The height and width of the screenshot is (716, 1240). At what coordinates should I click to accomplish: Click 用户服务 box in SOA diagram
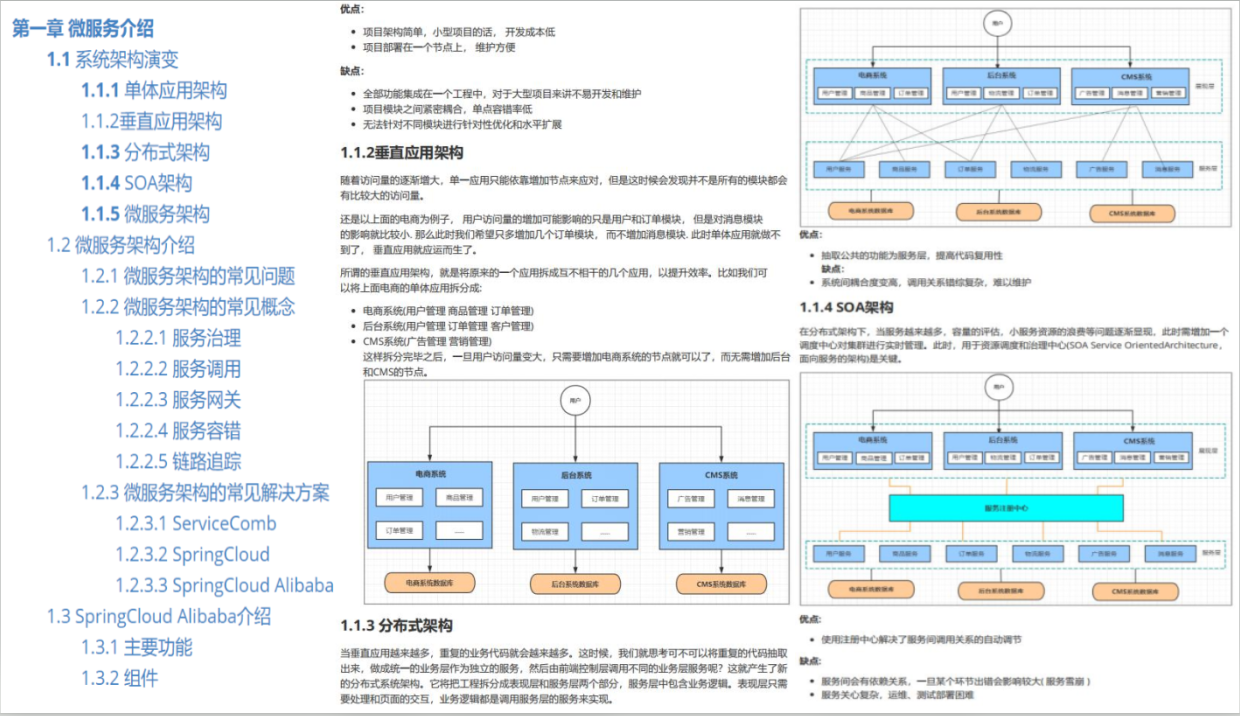pos(838,553)
